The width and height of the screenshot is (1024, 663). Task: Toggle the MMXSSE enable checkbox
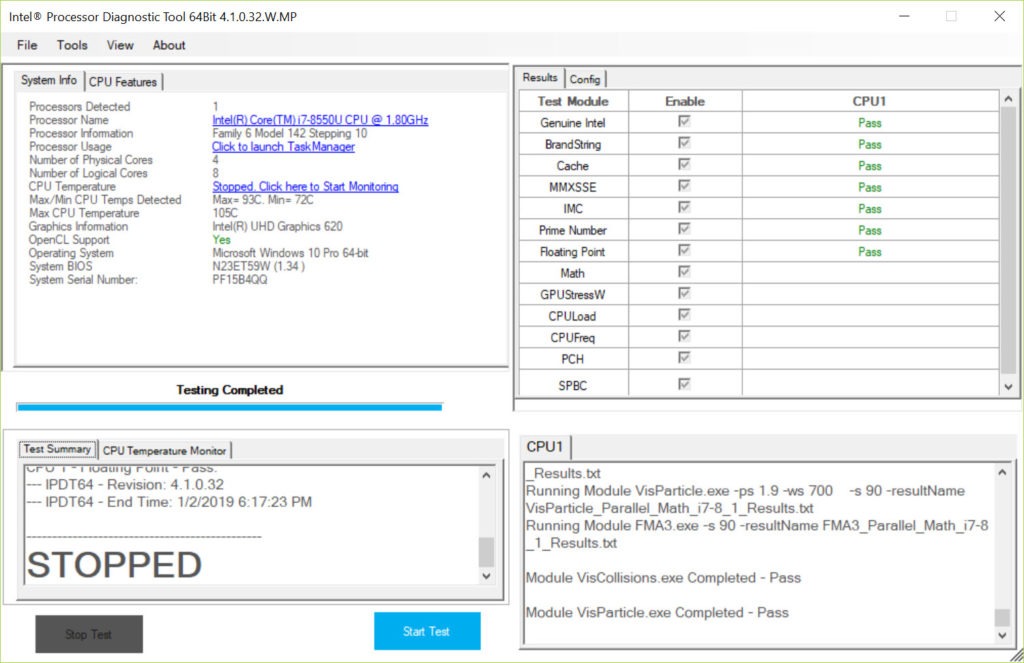684,186
